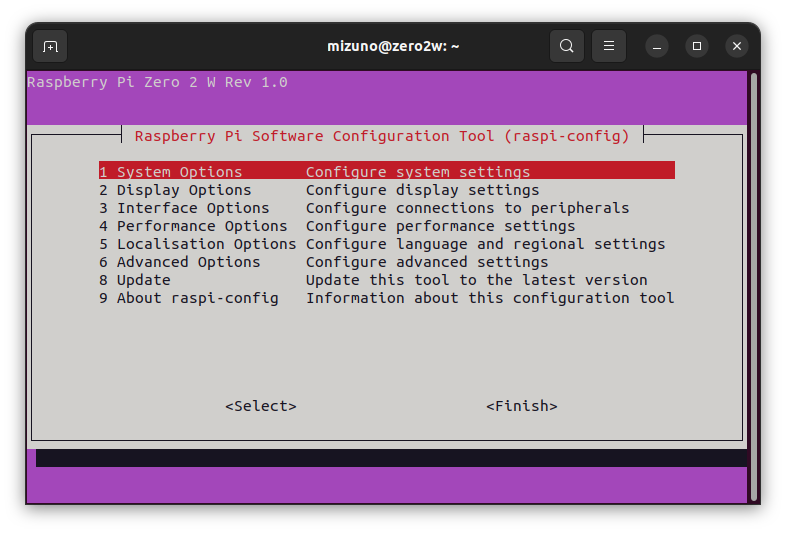Viewport: 786px width, 533px height.
Task: Click 'Configure advanced settings' description
Action: click(427, 262)
